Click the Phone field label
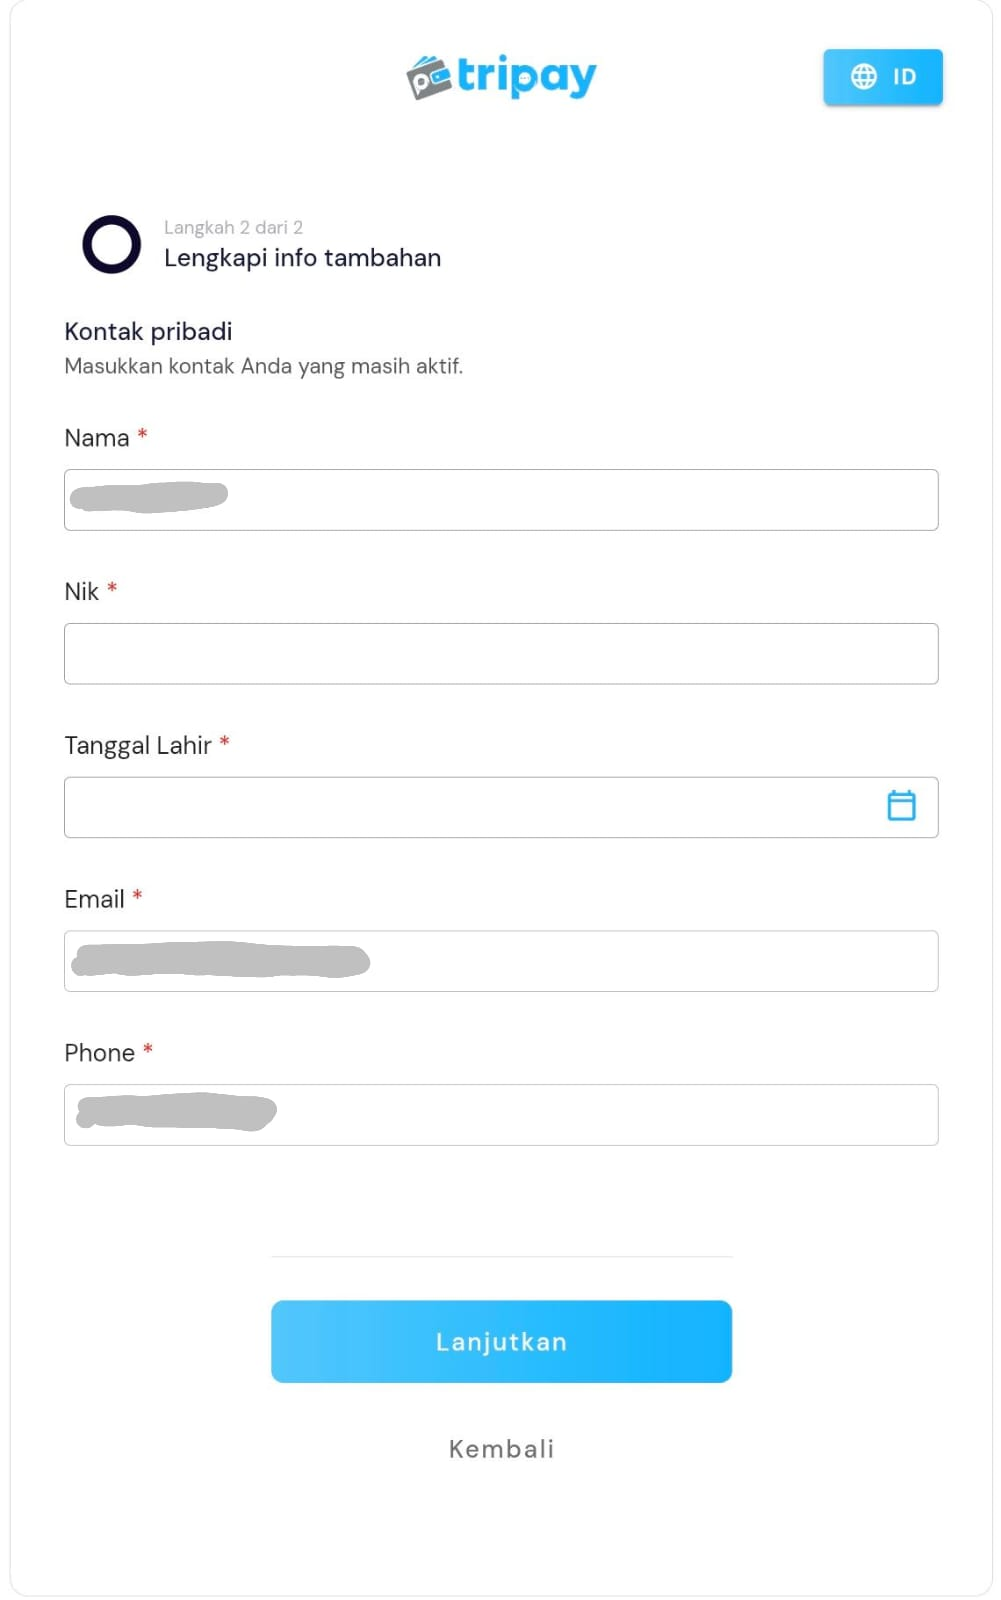The width and height of the screenshot is (1001, 1600). point(100,1053)
